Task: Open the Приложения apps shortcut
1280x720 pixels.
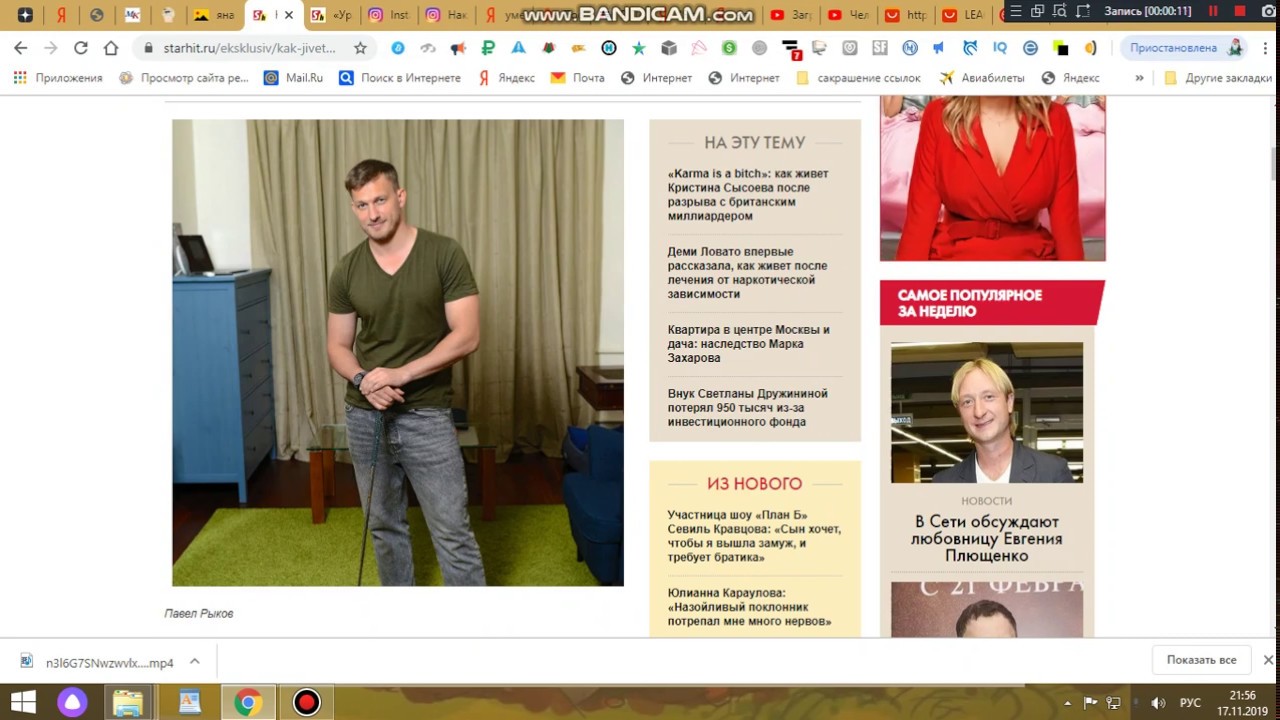Action: tap(57, 78)
